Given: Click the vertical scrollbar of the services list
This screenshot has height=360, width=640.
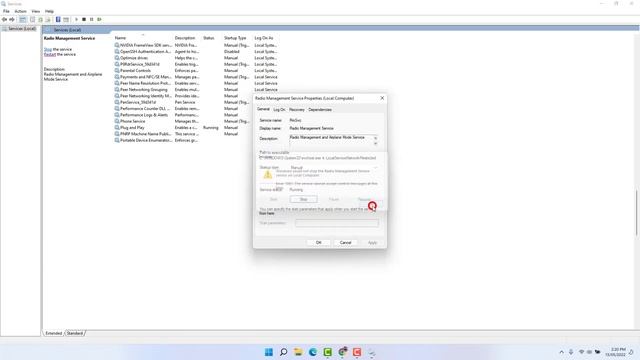Looking at the screenshot, I should [636, 212].
